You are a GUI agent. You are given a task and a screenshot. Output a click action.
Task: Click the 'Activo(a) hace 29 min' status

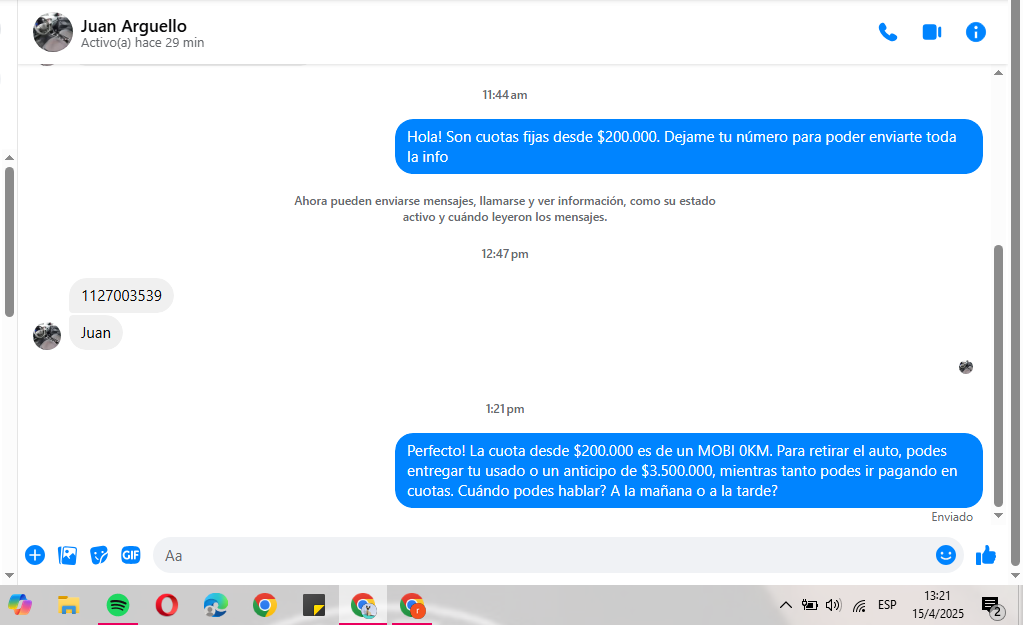(142, 43)
